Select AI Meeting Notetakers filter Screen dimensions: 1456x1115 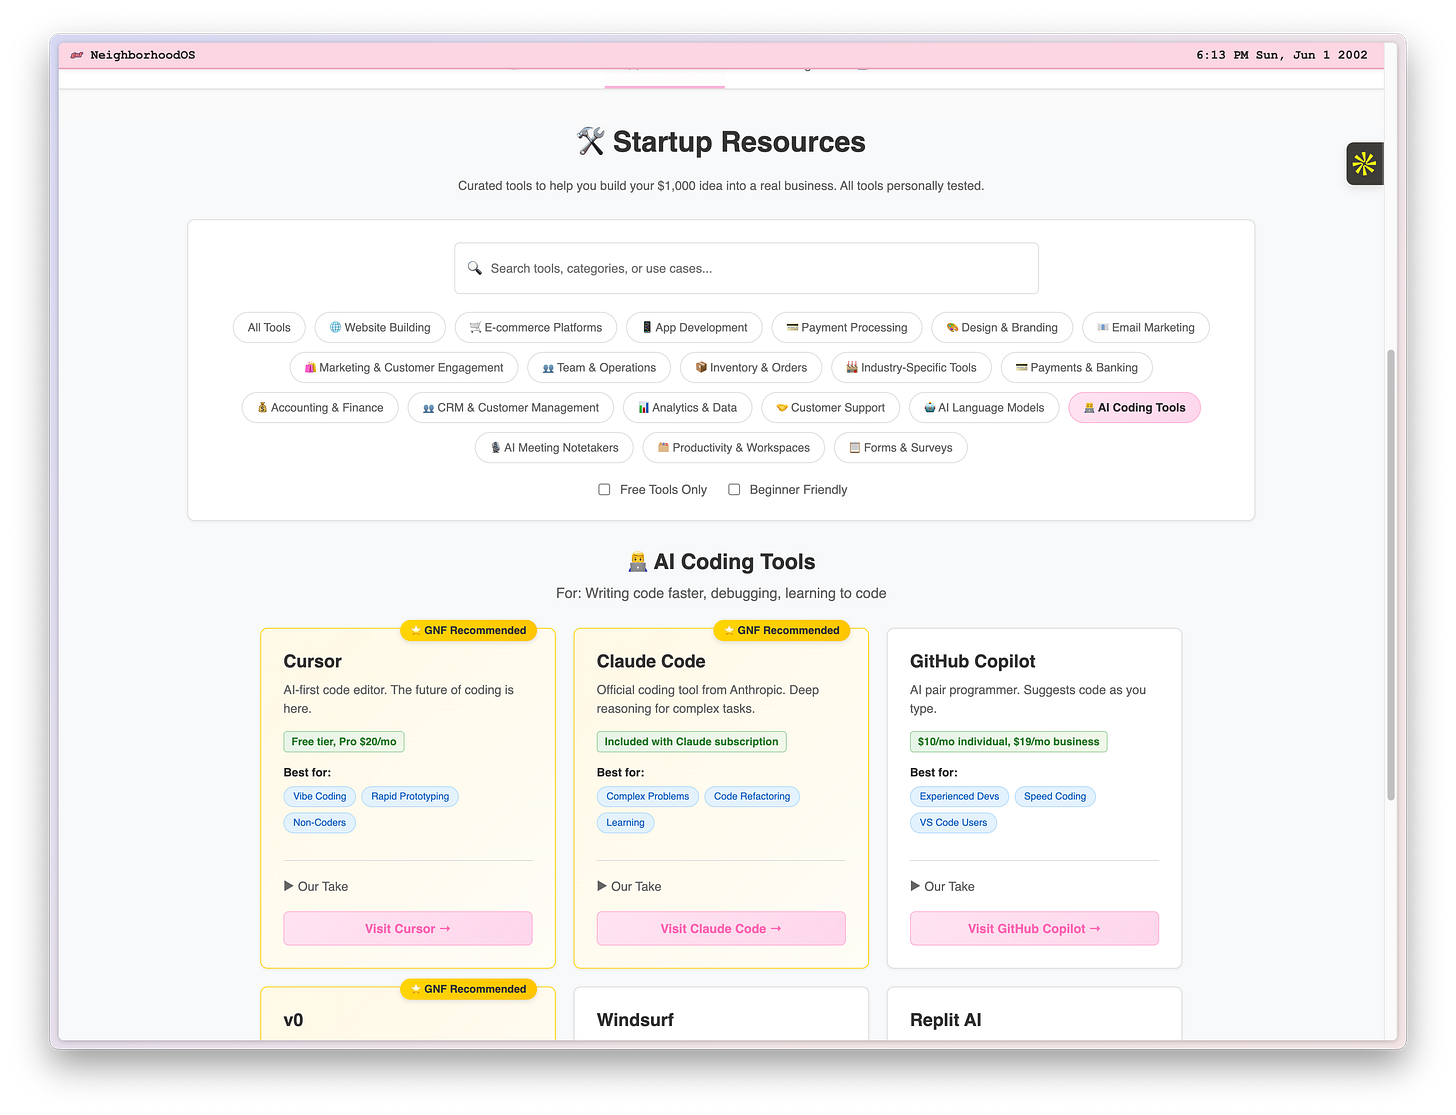coord(554,447)
